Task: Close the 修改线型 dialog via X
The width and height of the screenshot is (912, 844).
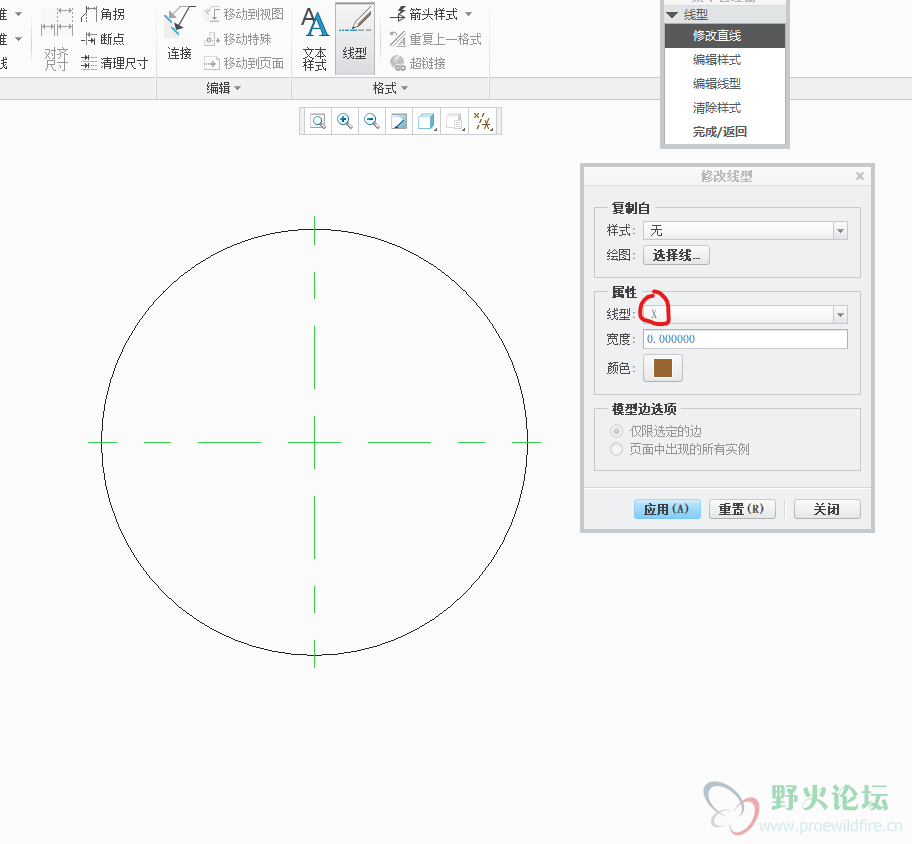Action: (x=860, y=176)
